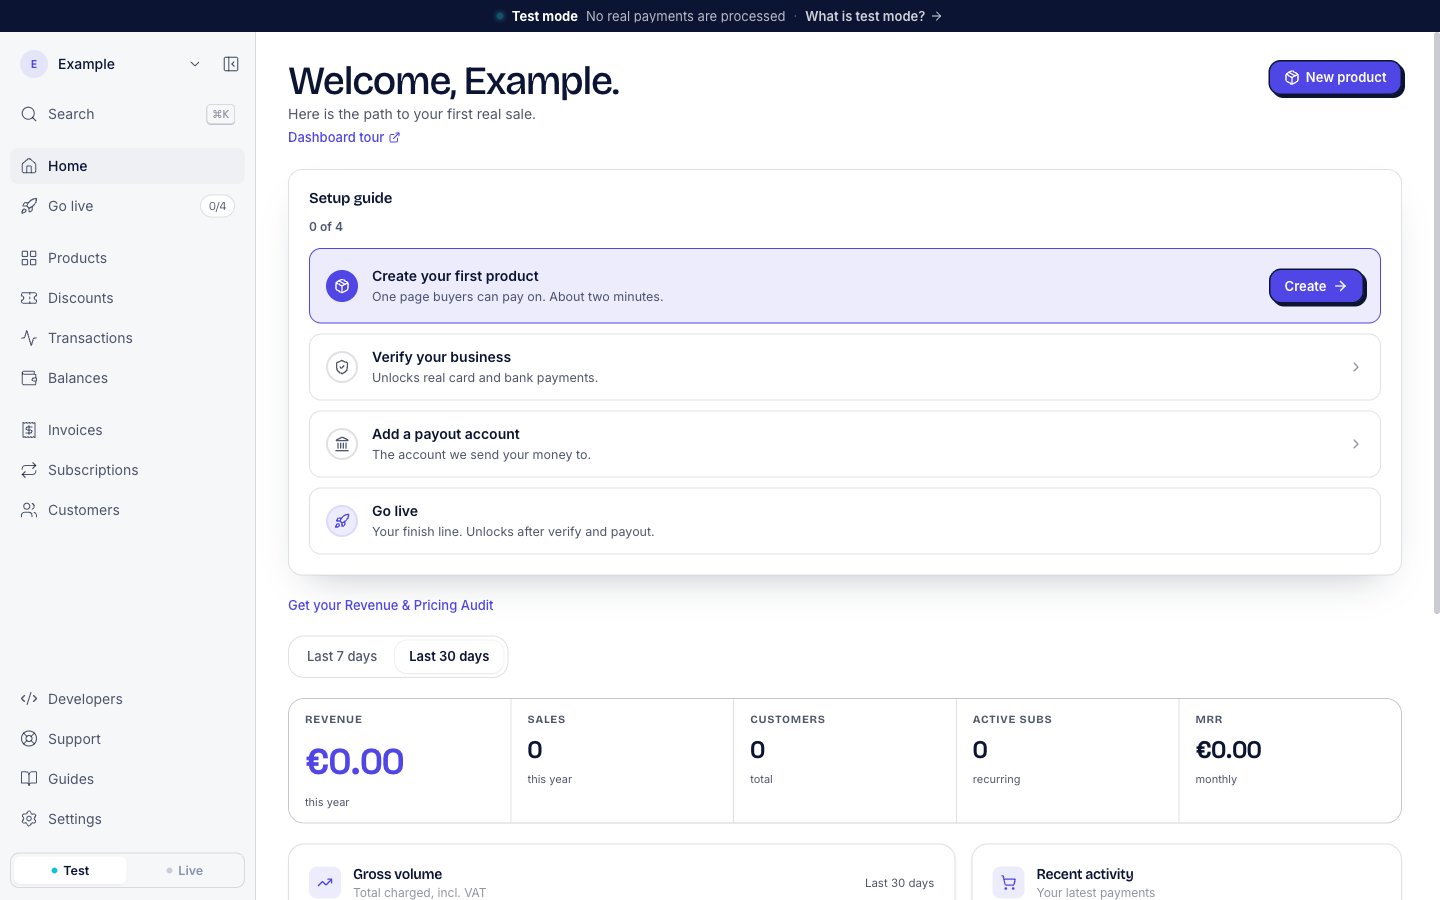Viewport: 1440px width, 900px height.
Task: Click the Home house icon
Action: point(29,166)
